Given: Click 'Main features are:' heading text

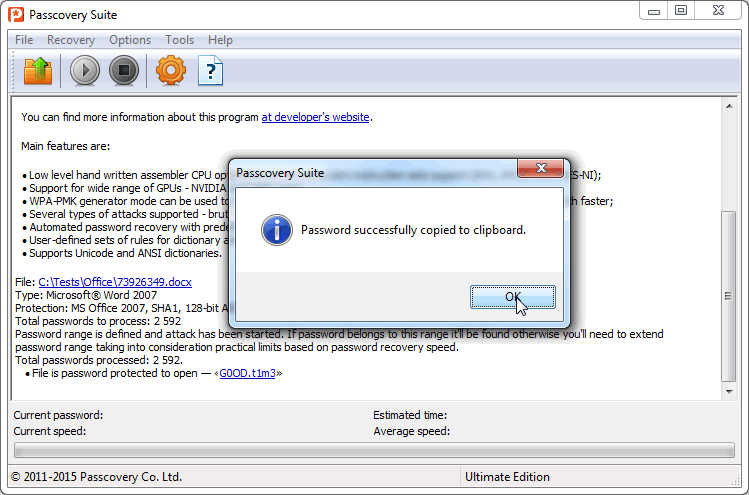Looking at the screenshot, I should pos(65,146).
